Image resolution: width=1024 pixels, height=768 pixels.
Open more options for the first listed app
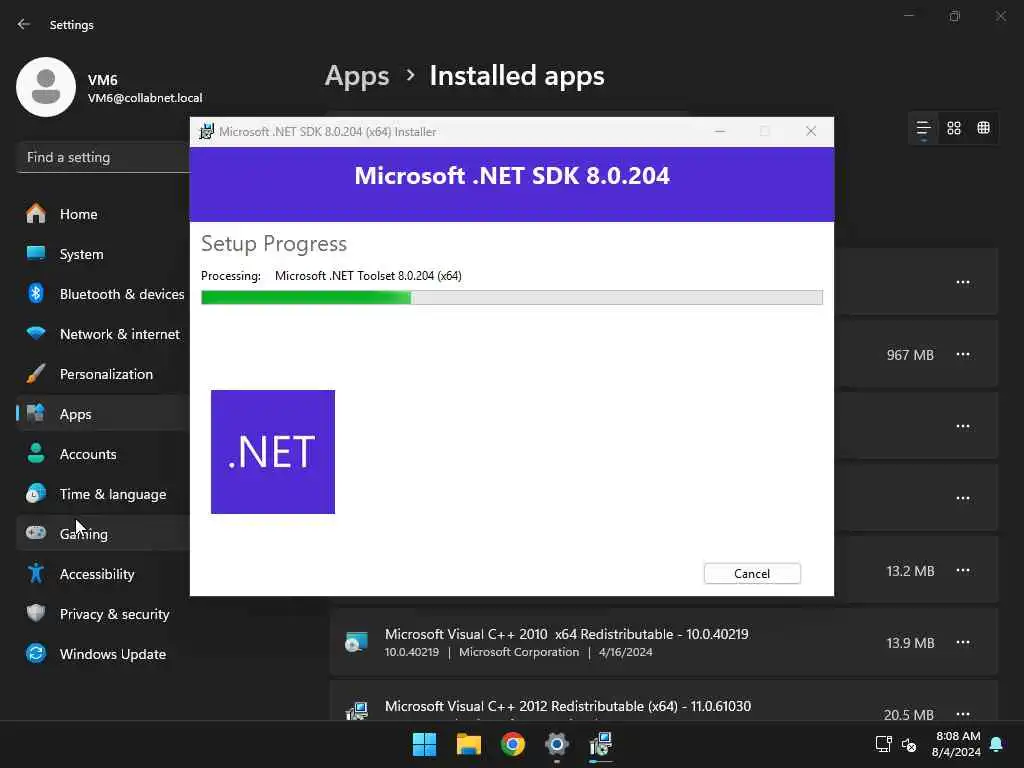pyautogui.click(x=963, y=282)
